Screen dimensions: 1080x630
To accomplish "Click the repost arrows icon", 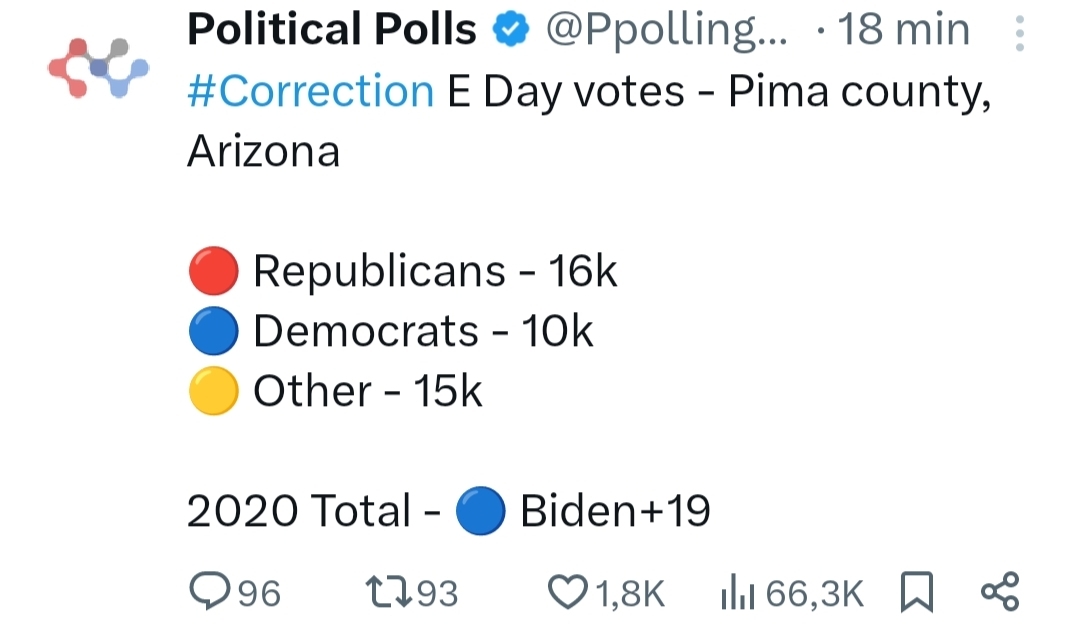I will click(386, 593).
